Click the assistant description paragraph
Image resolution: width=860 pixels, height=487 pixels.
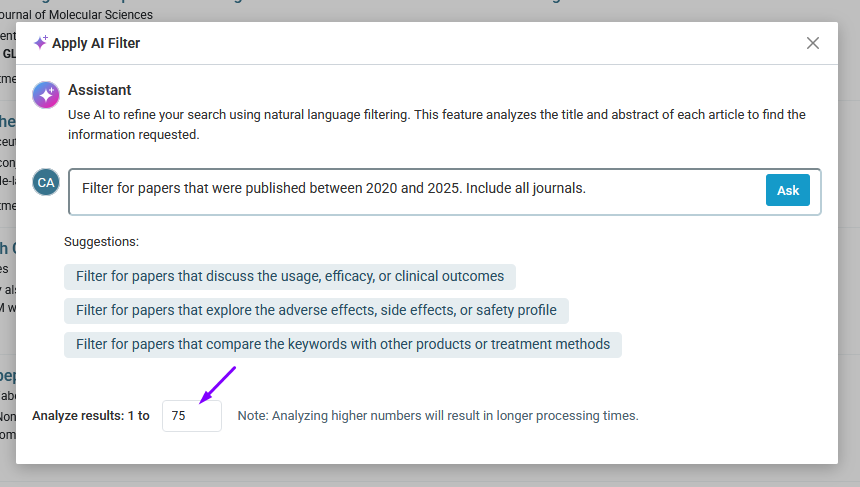(x=437, y=124)
